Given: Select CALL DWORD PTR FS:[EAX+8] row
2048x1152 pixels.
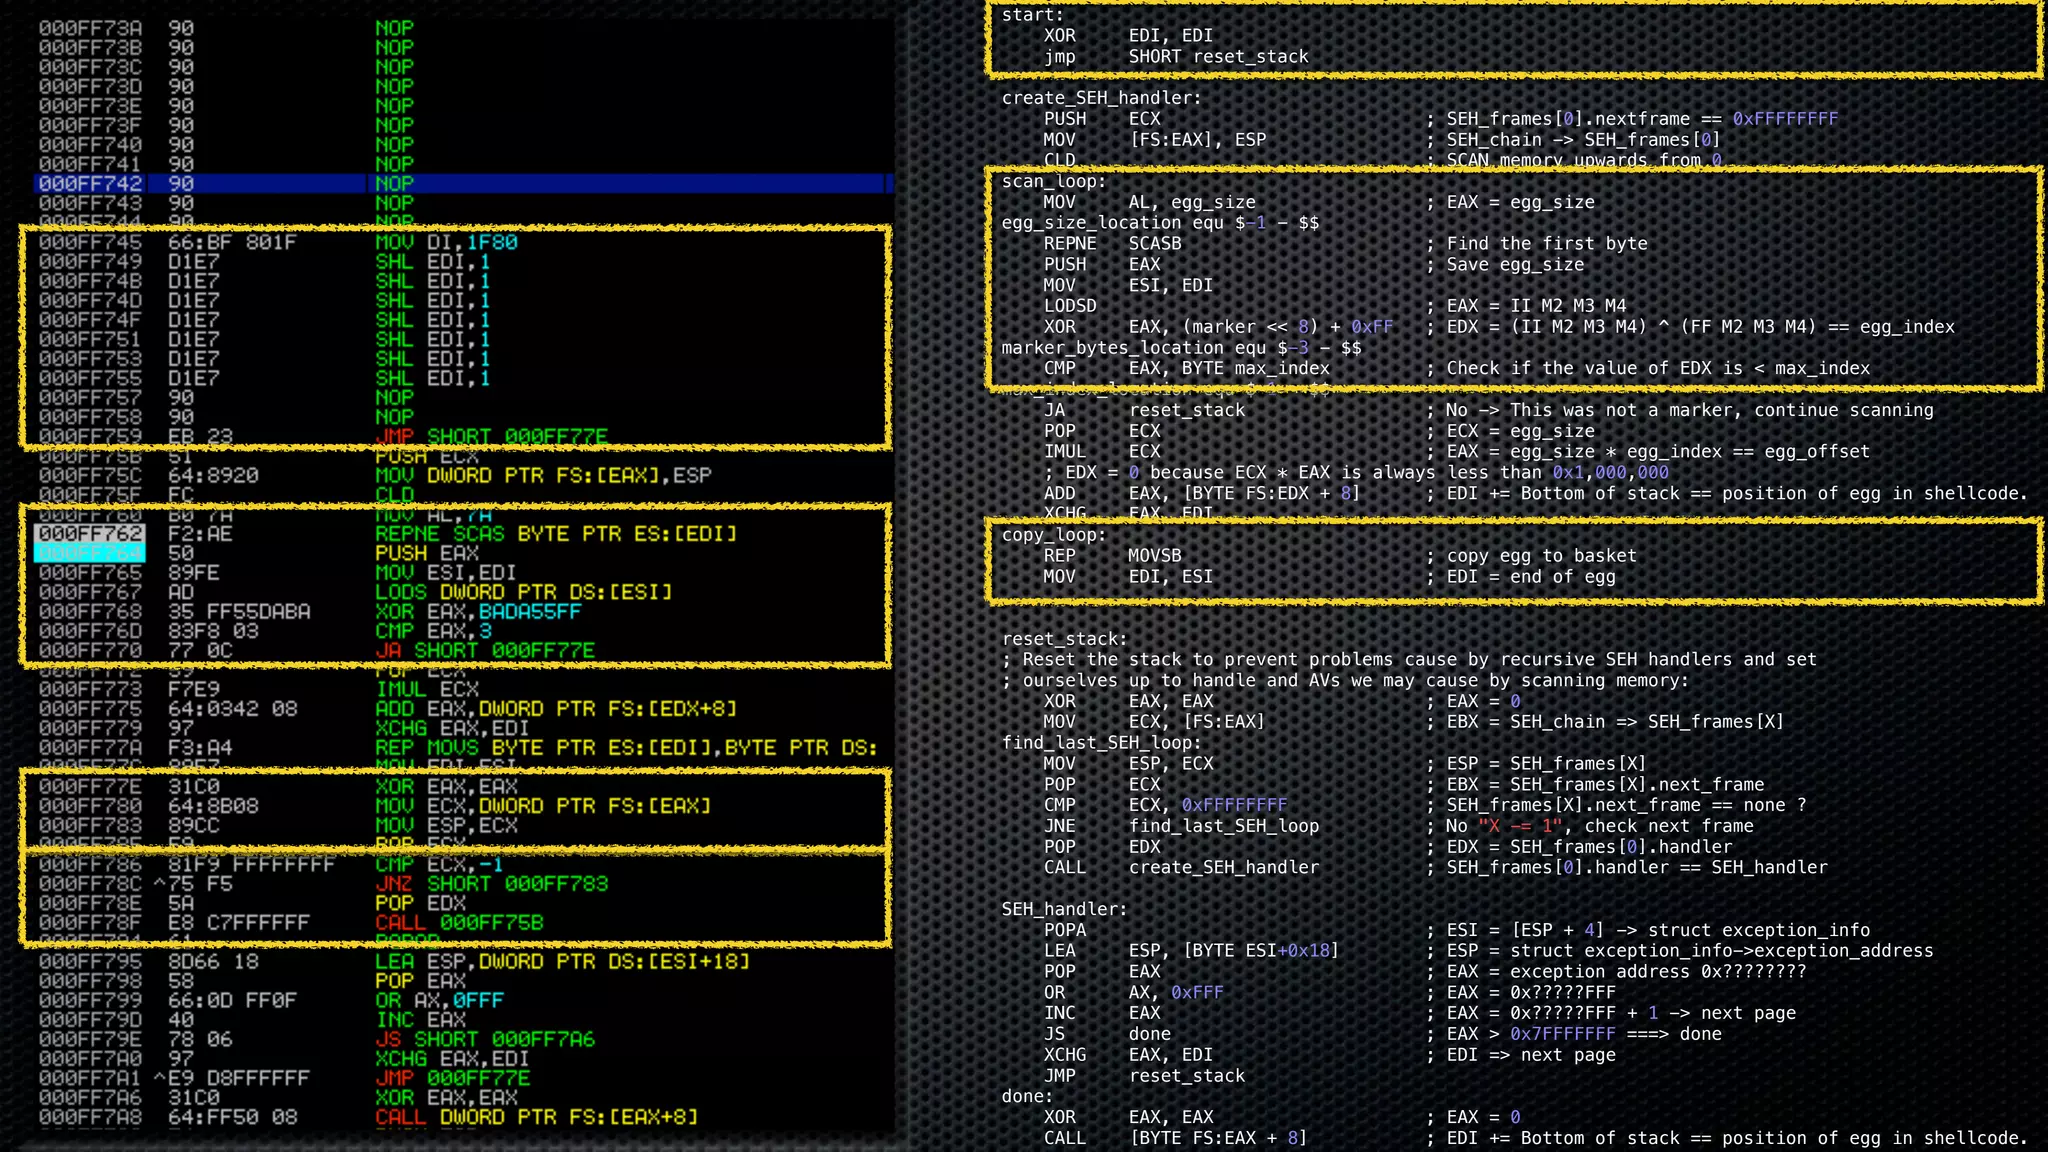Looking at the screenshot, I should click(x=368, y=1117).
